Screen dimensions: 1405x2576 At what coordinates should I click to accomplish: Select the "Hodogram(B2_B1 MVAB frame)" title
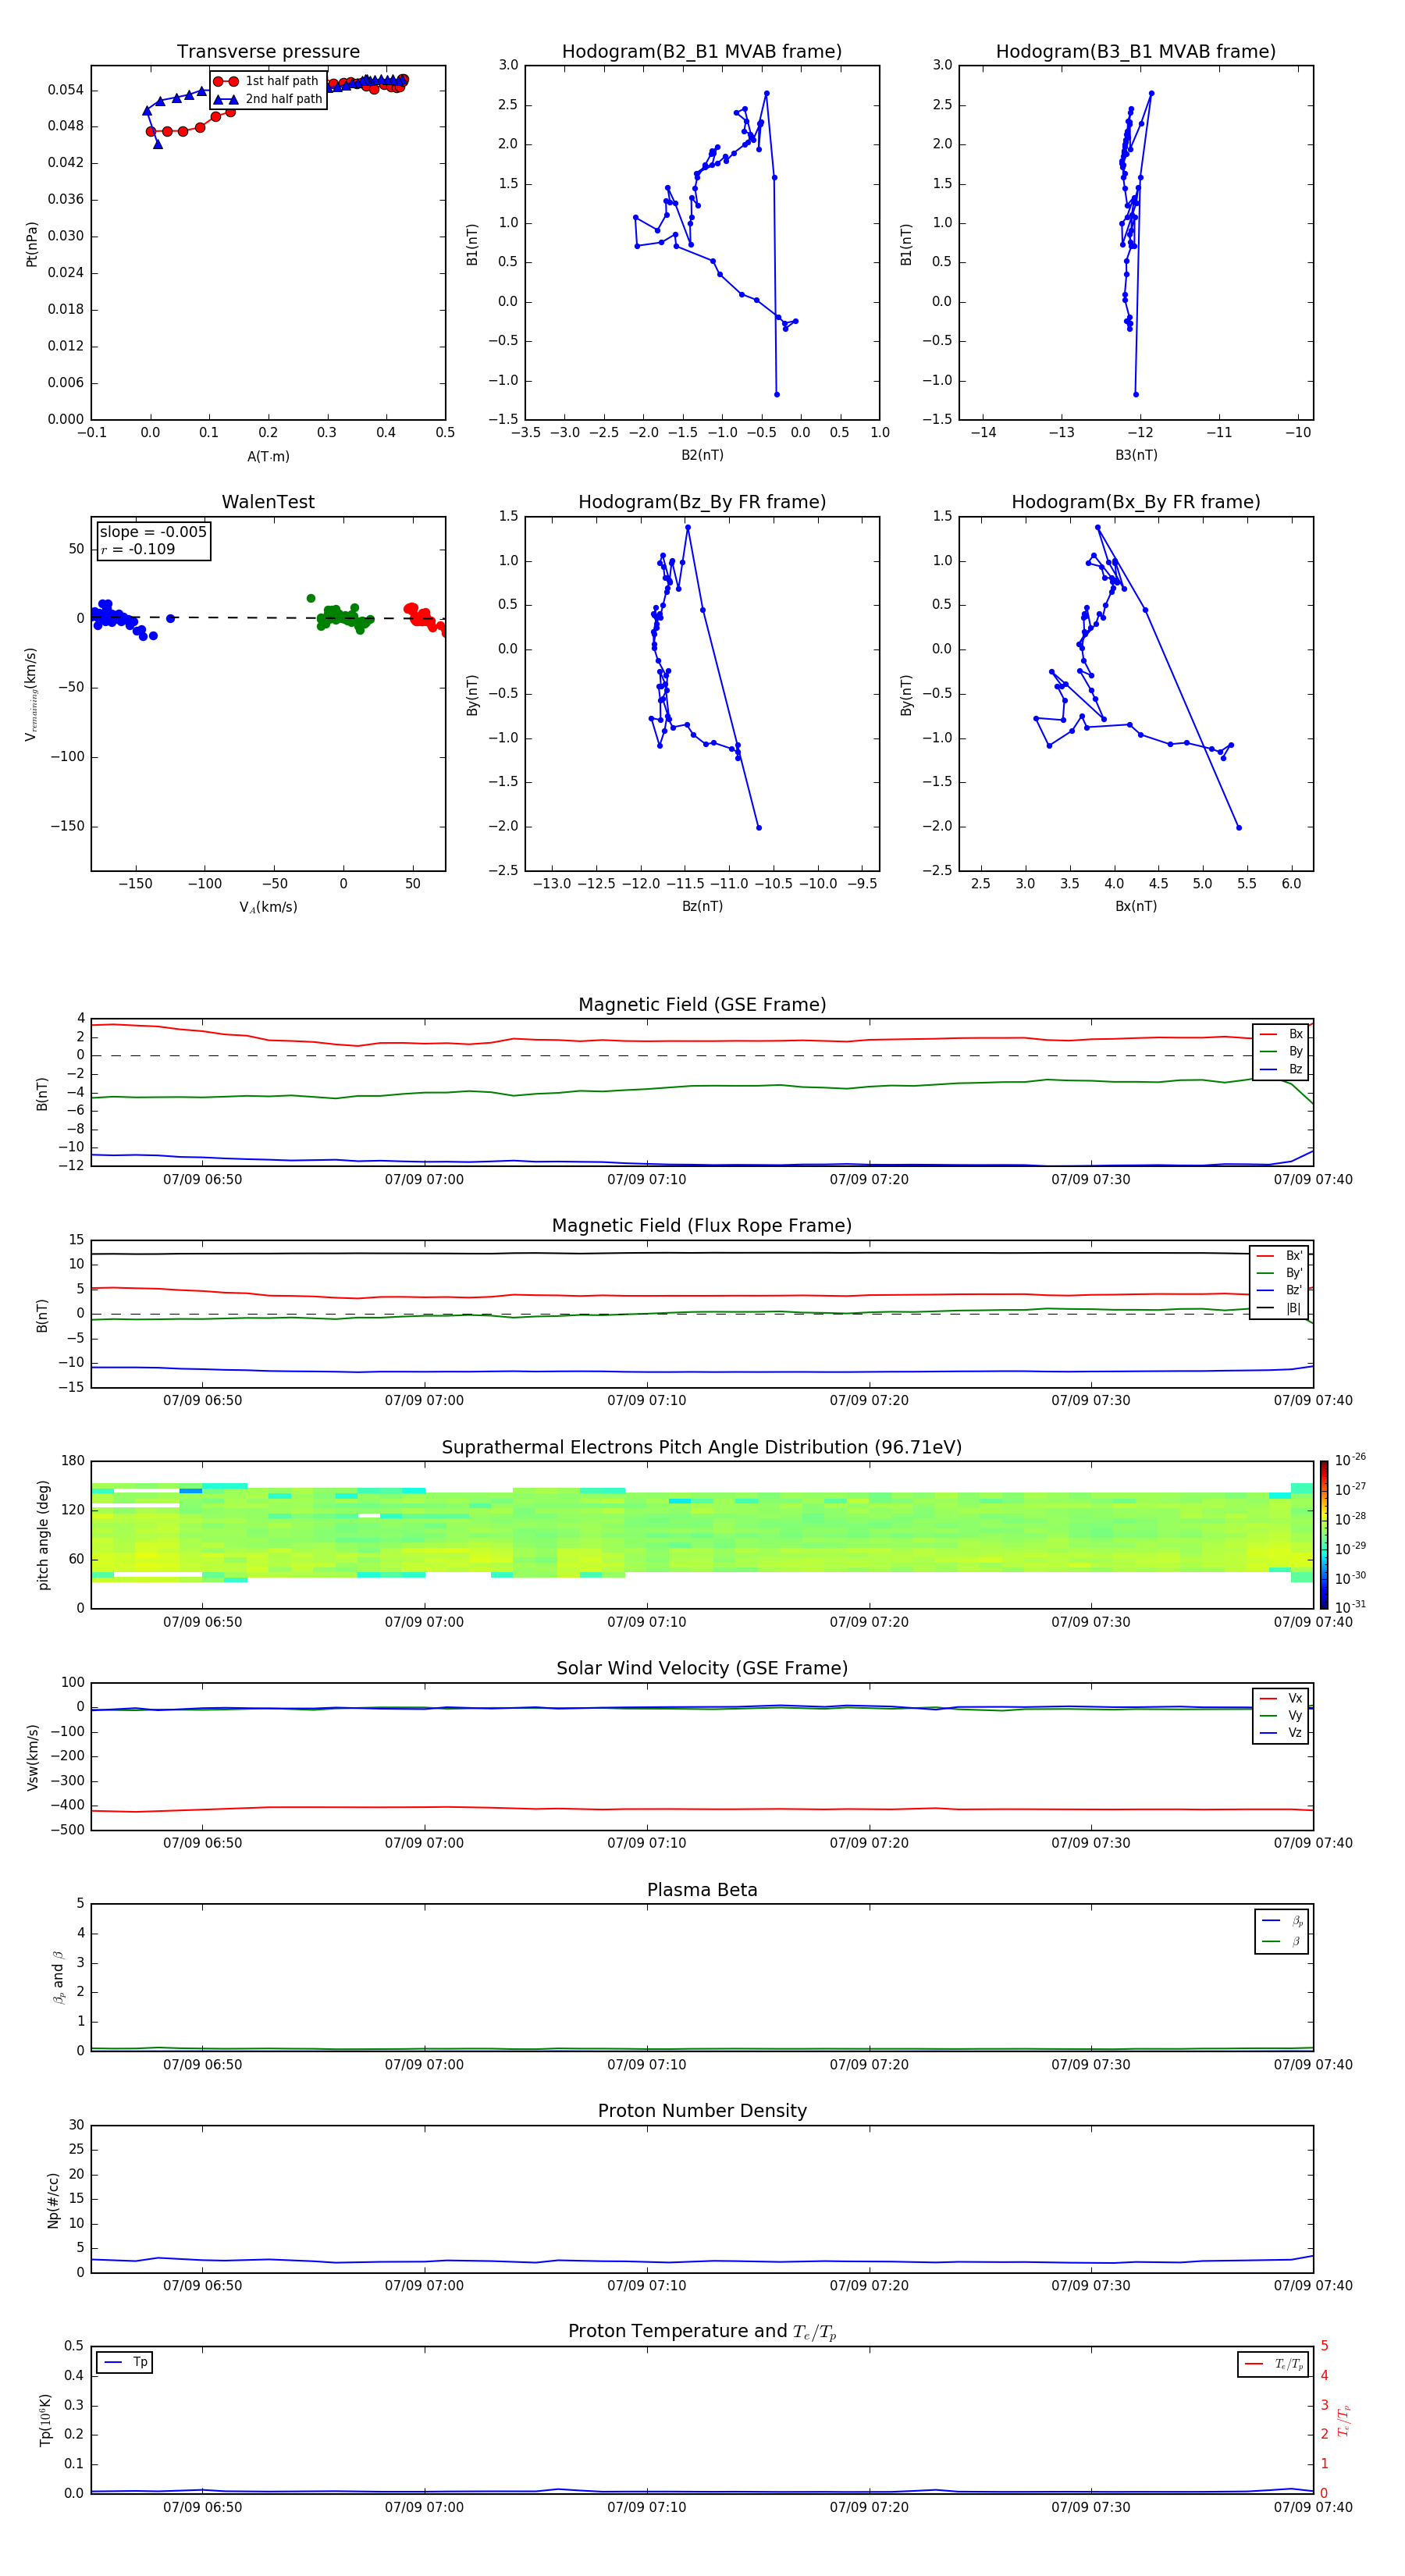[702, 52]
